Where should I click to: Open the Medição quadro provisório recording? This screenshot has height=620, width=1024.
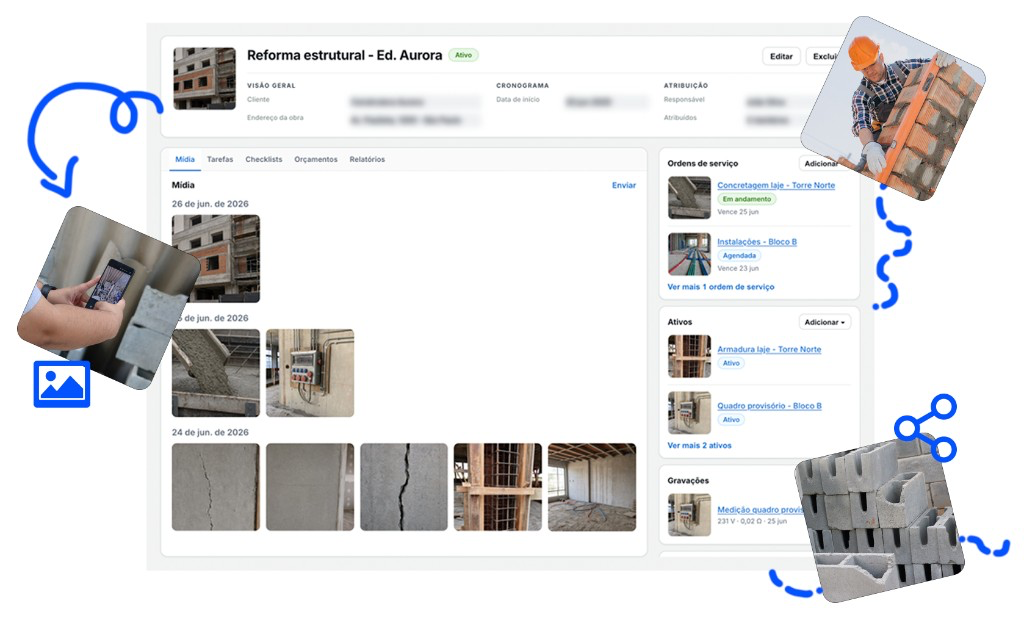760,510
